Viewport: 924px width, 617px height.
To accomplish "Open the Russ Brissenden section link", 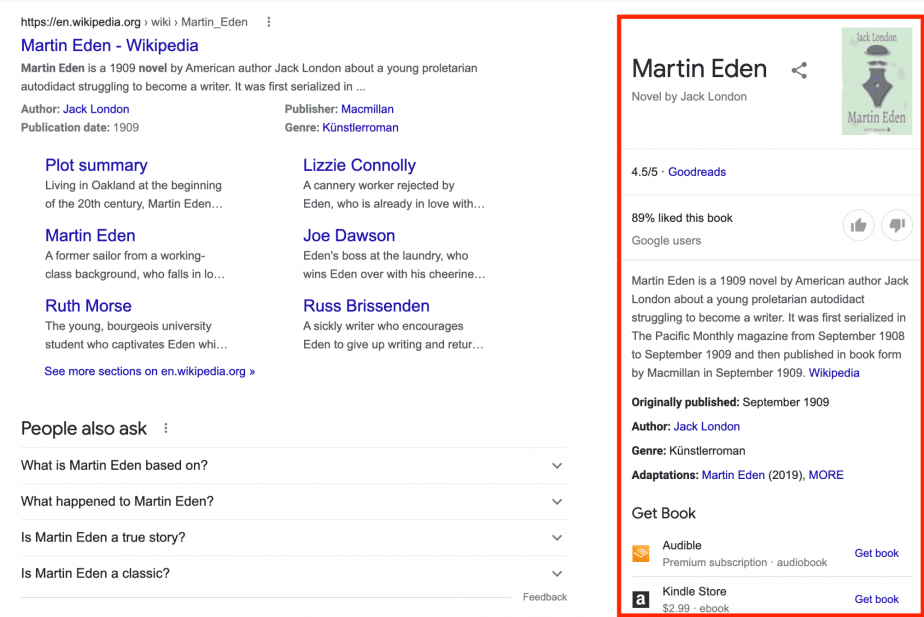I will (366, 305).
